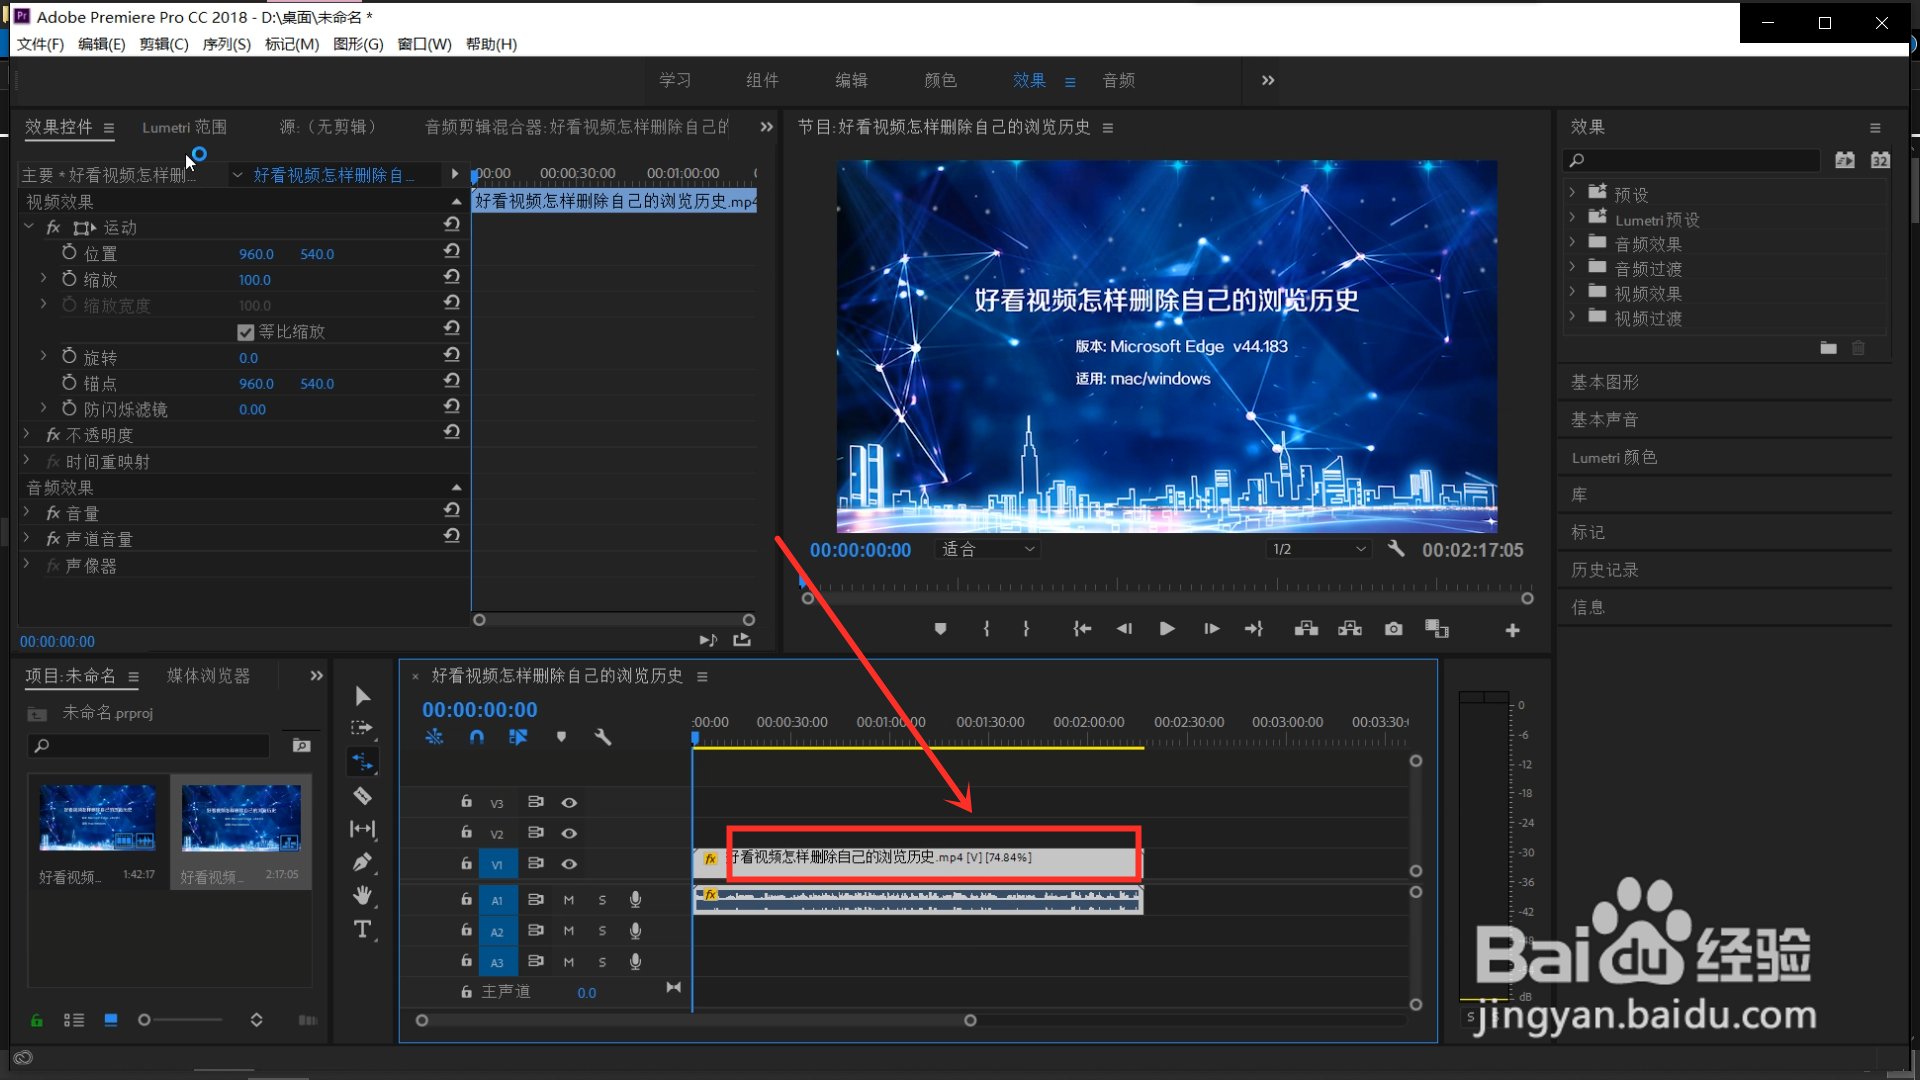
Task: Select the Hand tool
Action: 363,895
